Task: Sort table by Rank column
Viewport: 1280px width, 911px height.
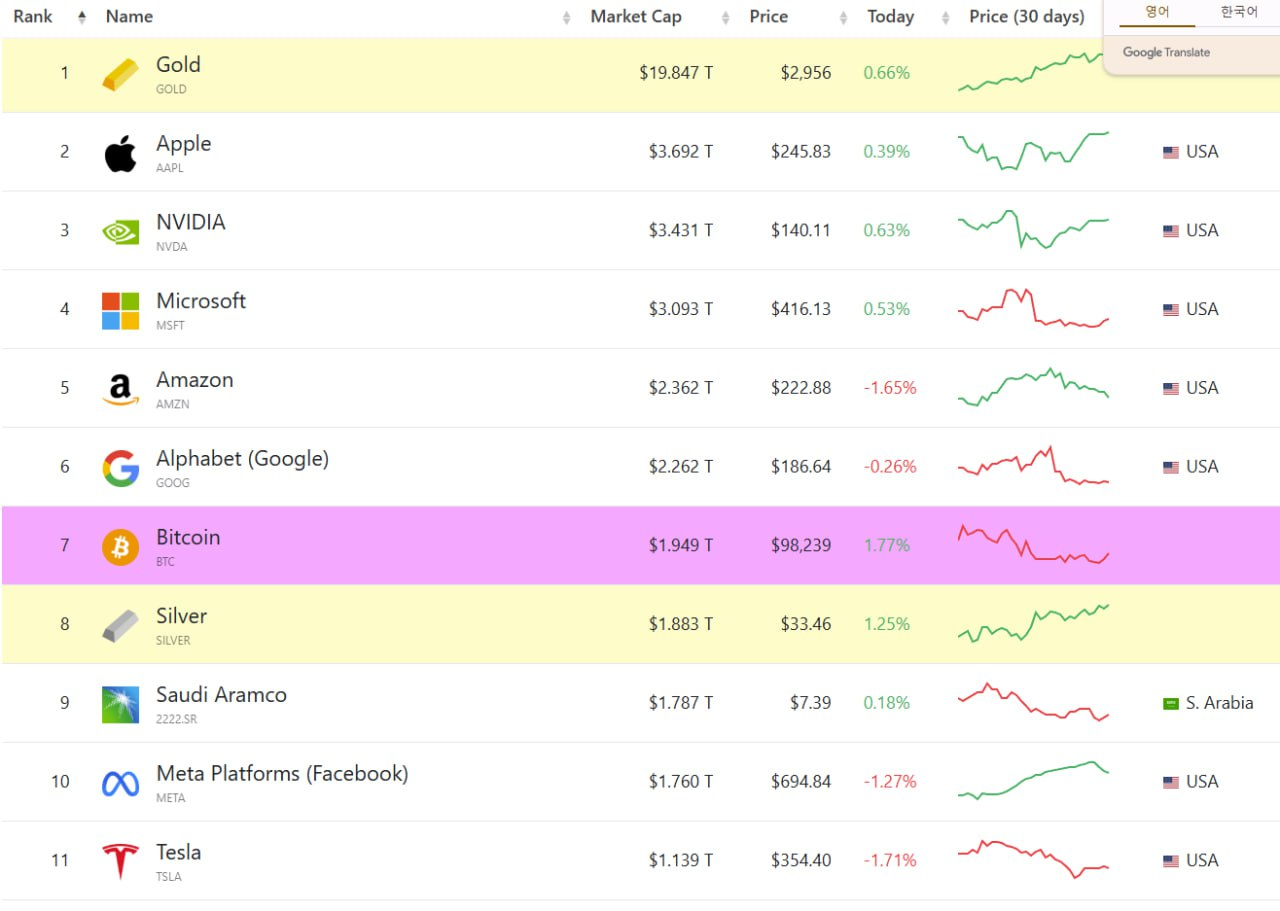Action: pyautogui.click(x=33, y=17)
